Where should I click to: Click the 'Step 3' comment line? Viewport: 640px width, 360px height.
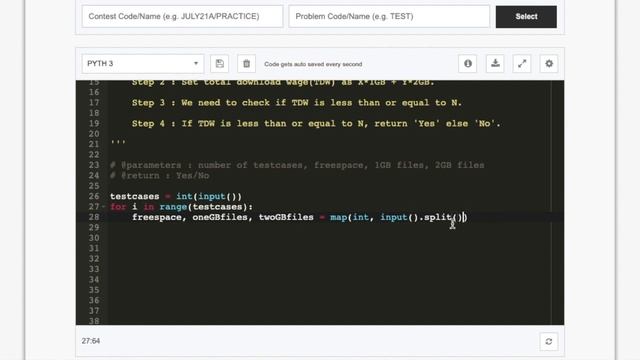coord(297,103)
